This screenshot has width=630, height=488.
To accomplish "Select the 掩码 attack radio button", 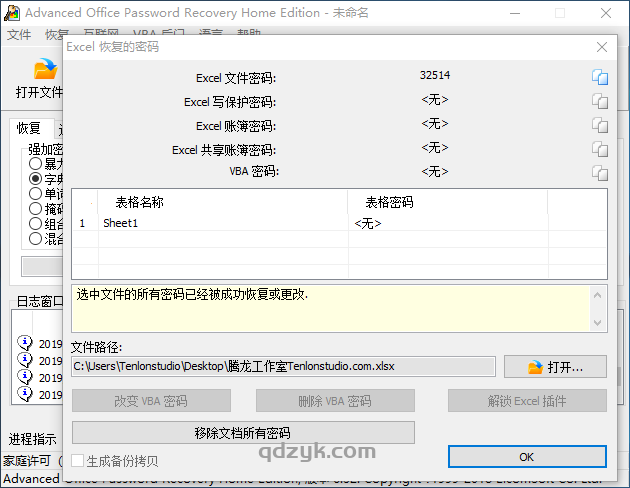I will [x=36, y=209].
